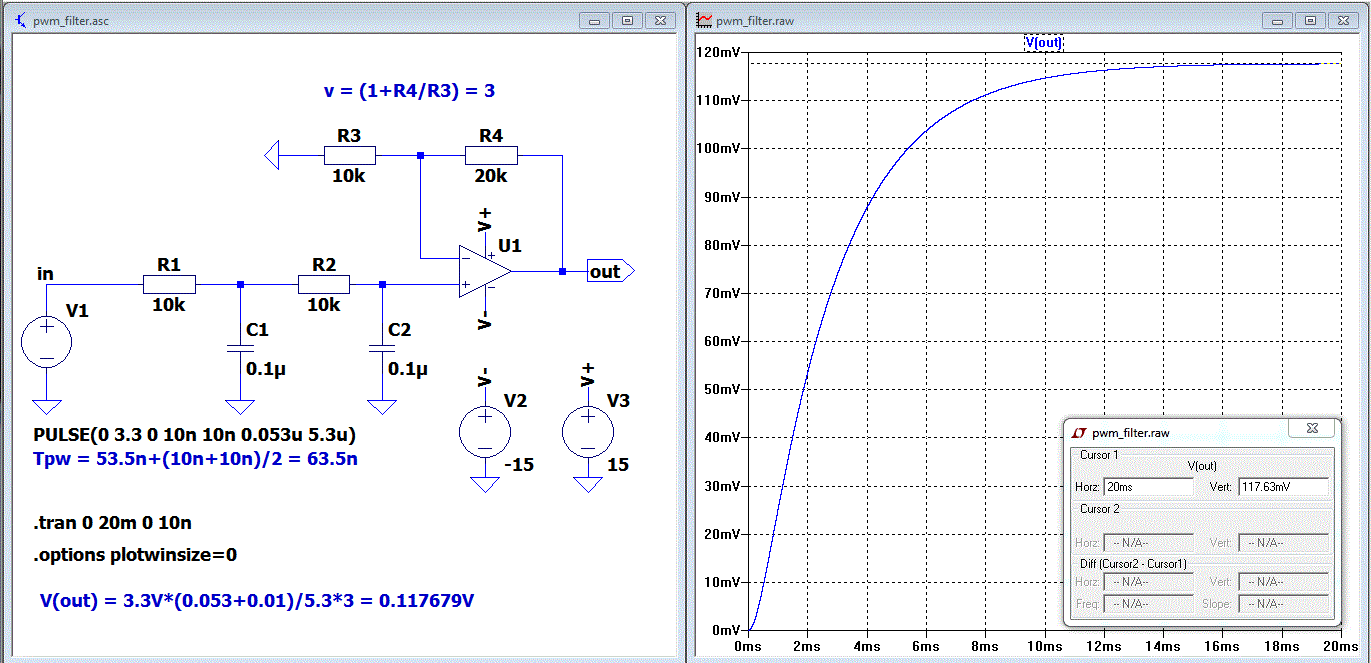Click the .tran 0 20m 0 10n directive
The image size is (1371, 663).
113,523
